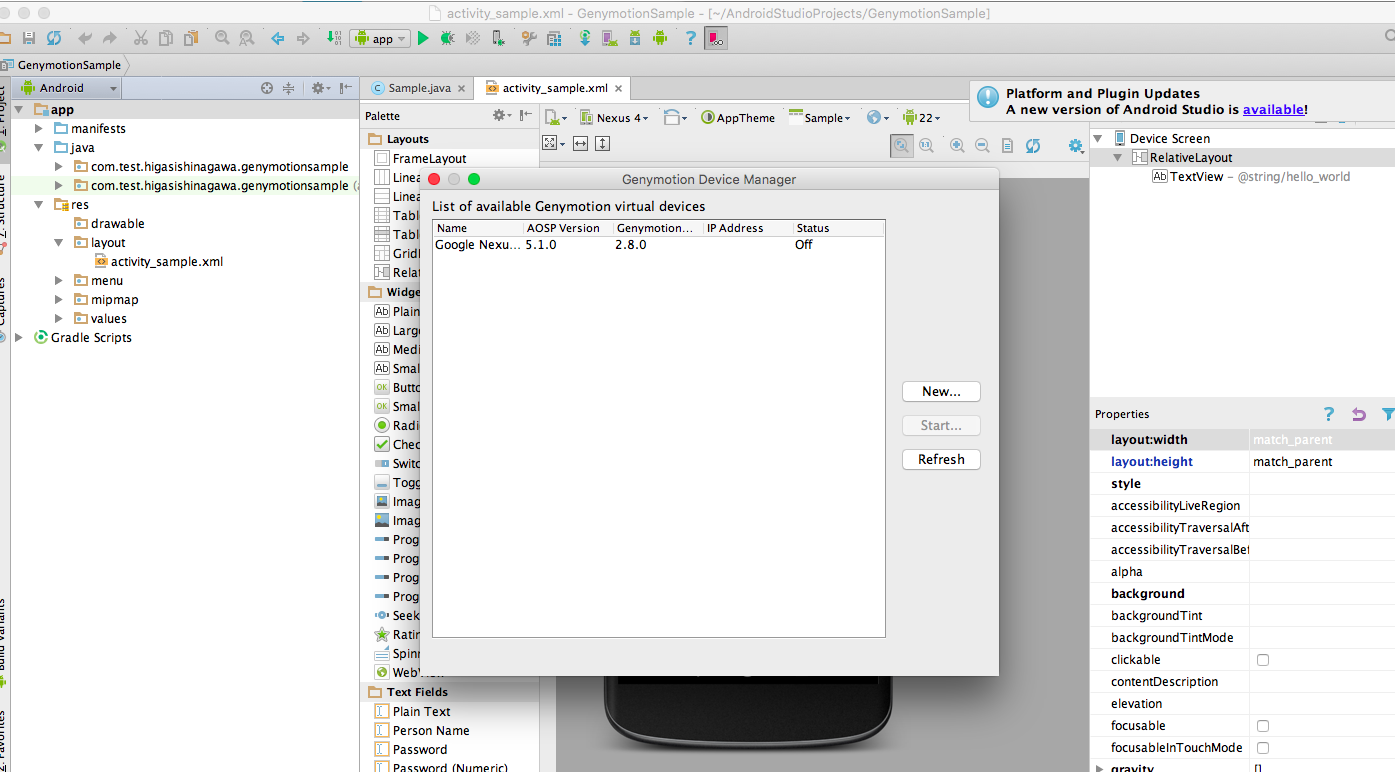Select activity_sample.xml in project tree
Viewport: 1395px width, 772px height.
(x=159, y=262)
